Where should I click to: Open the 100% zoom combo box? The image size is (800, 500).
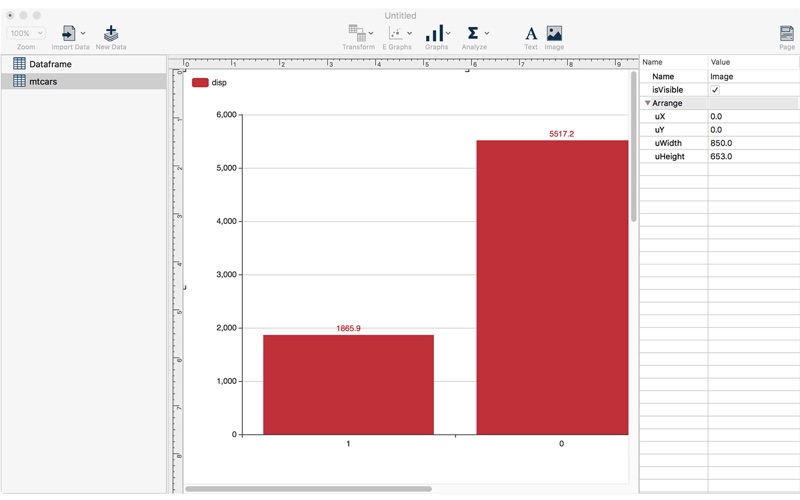[26, 33]
